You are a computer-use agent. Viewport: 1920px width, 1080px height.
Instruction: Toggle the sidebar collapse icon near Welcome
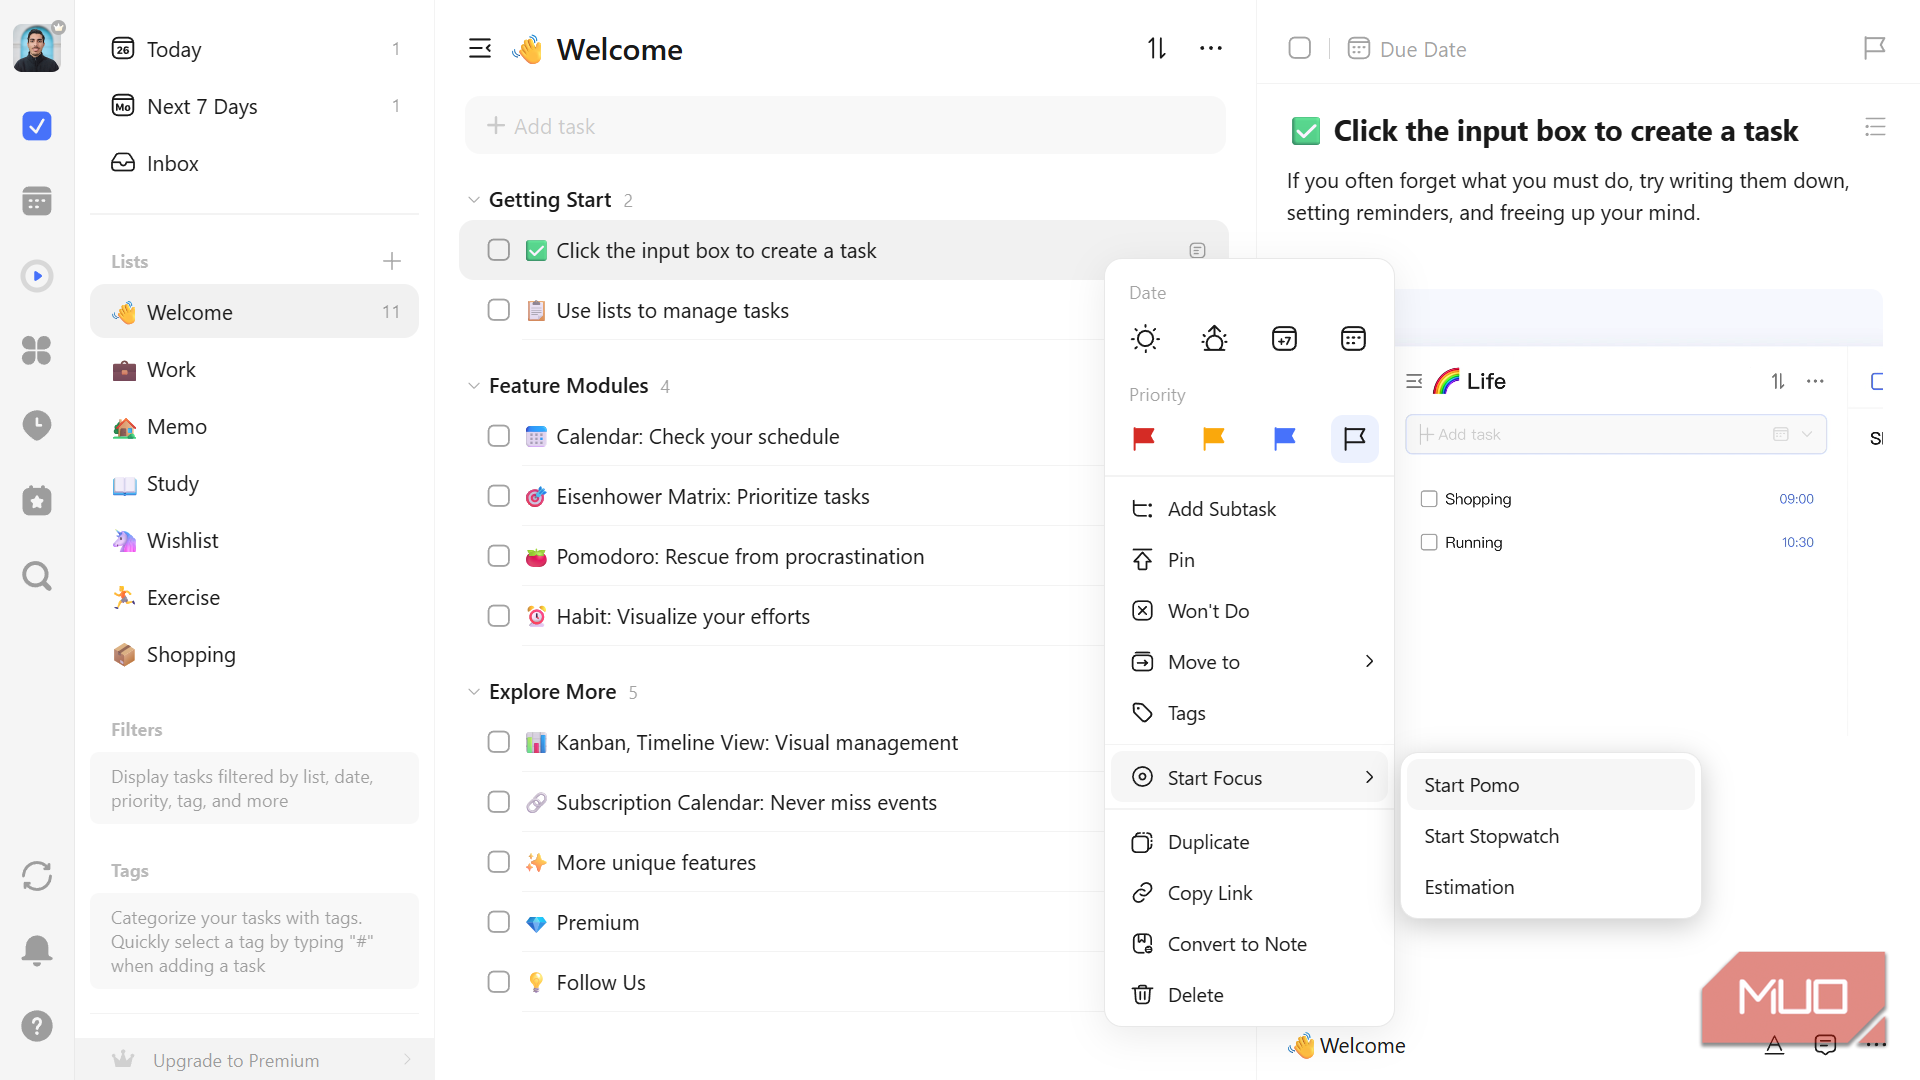[480, 48]
